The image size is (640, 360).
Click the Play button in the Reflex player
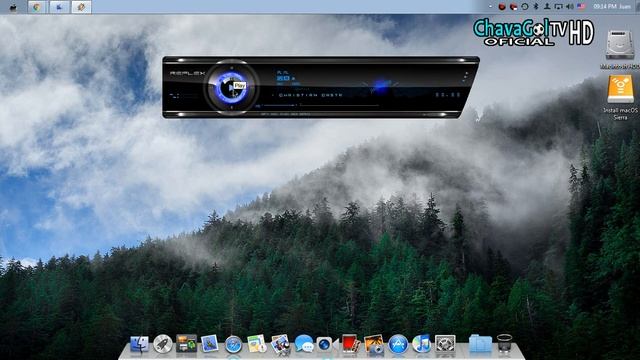tap(231, 87)
